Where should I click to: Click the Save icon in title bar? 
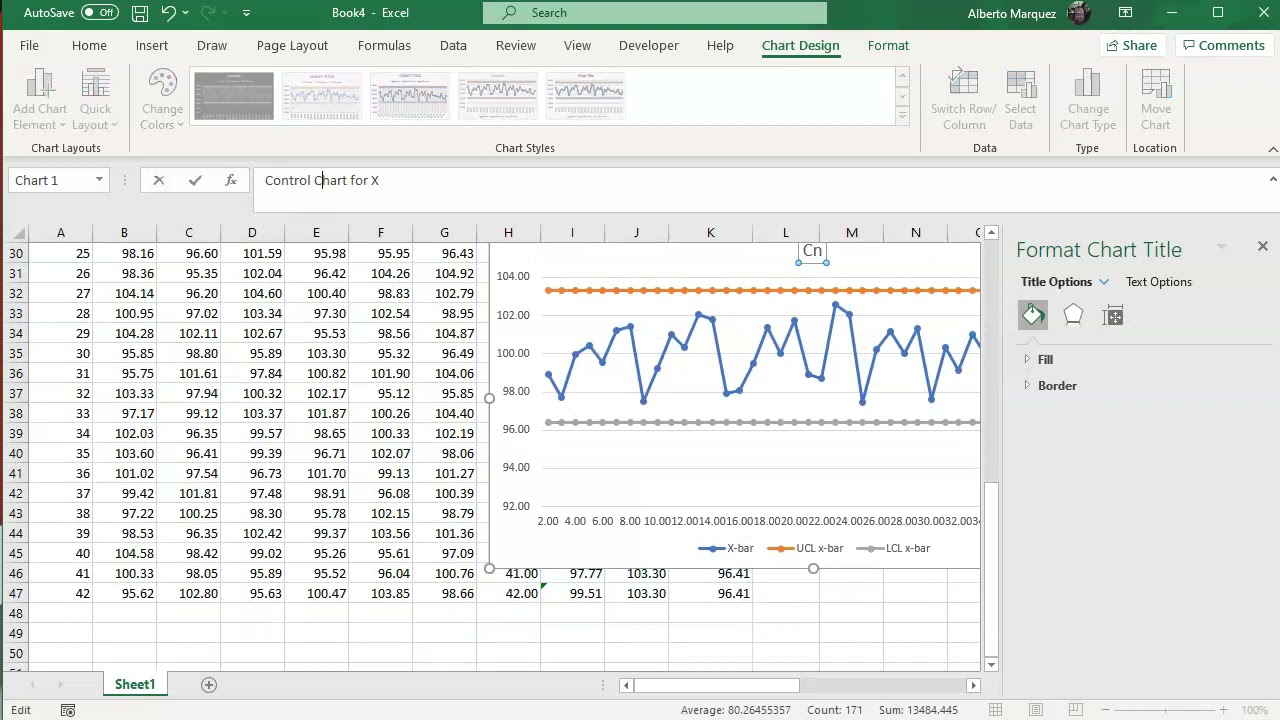140,13
